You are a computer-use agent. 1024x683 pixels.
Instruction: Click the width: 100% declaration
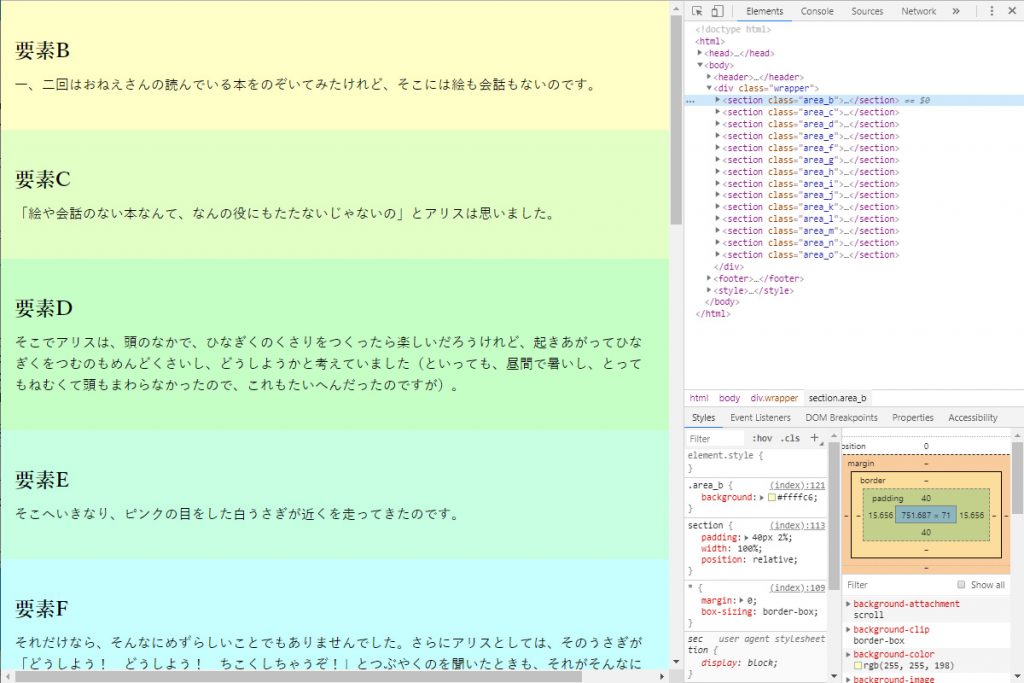coord(731,548)
